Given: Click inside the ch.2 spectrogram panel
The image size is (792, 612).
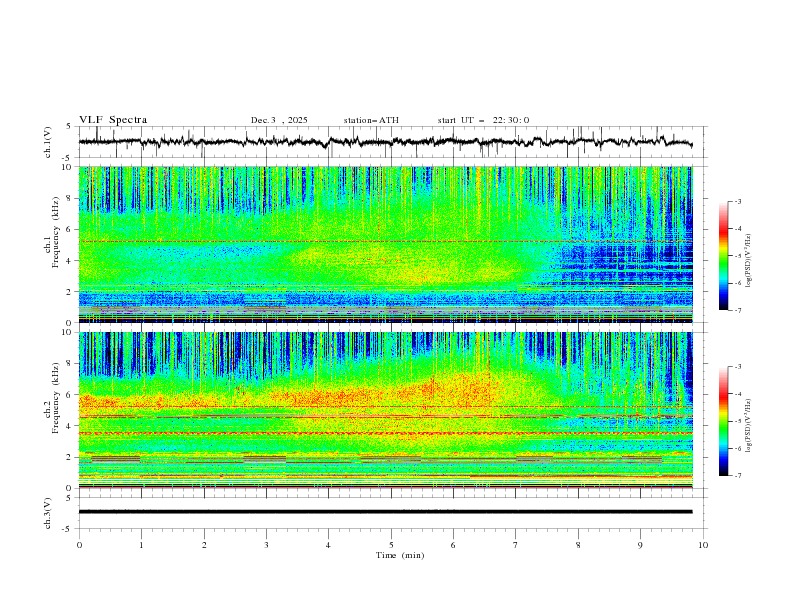Looking at the screenshot, I should (385, 410).
